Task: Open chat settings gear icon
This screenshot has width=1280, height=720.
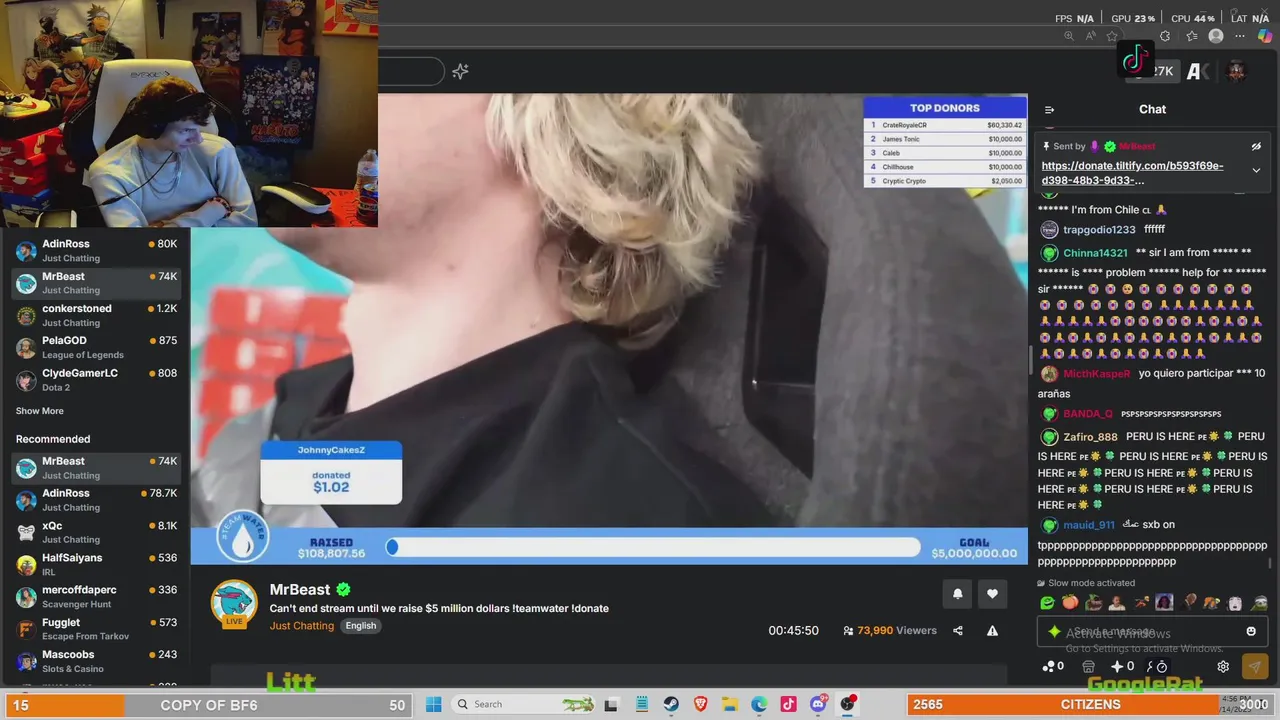Action: coord(1223,666)
